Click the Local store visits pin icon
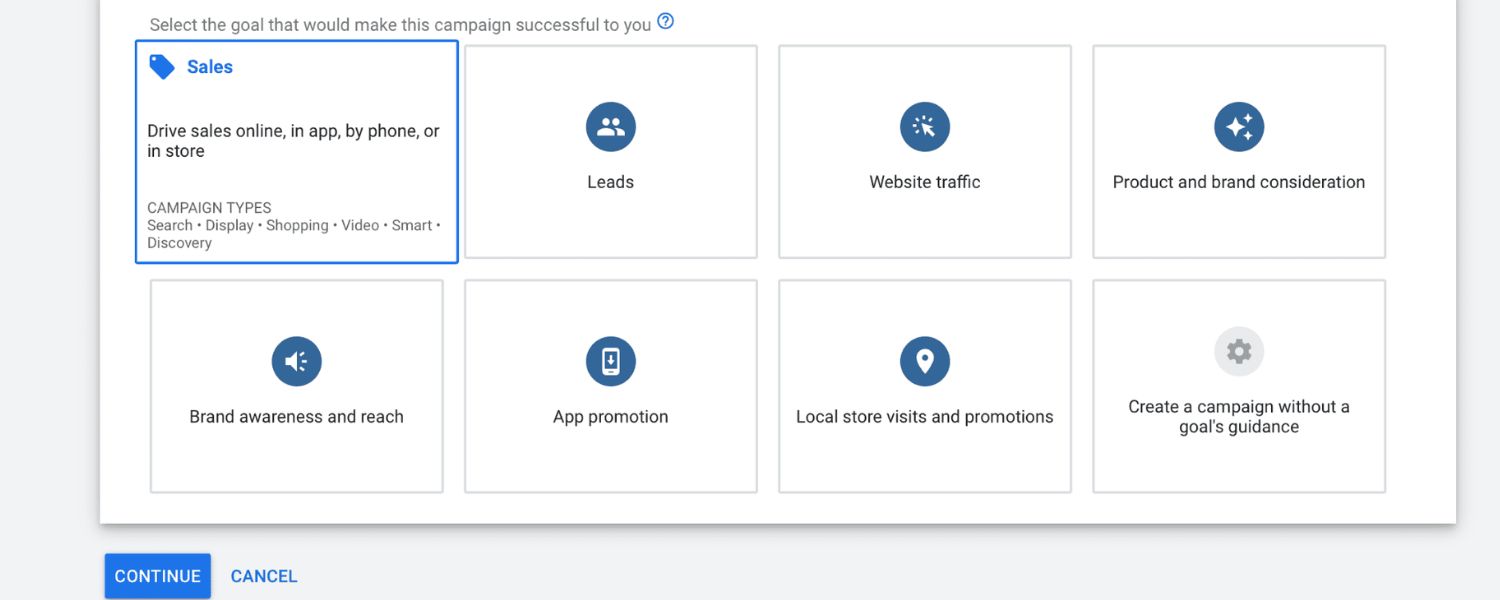1500x600 pixels. [x=924, y=361]
